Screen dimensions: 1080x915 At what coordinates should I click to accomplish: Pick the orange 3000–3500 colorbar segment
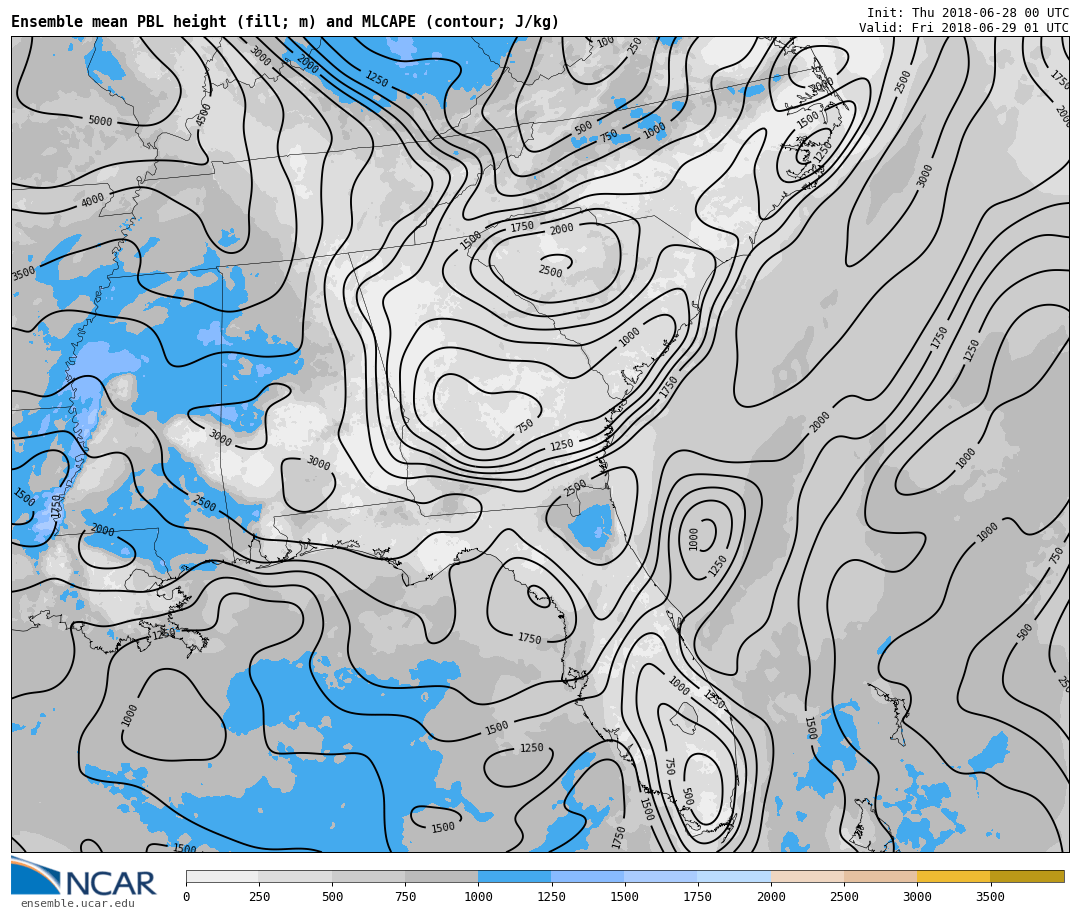(953, 876)
